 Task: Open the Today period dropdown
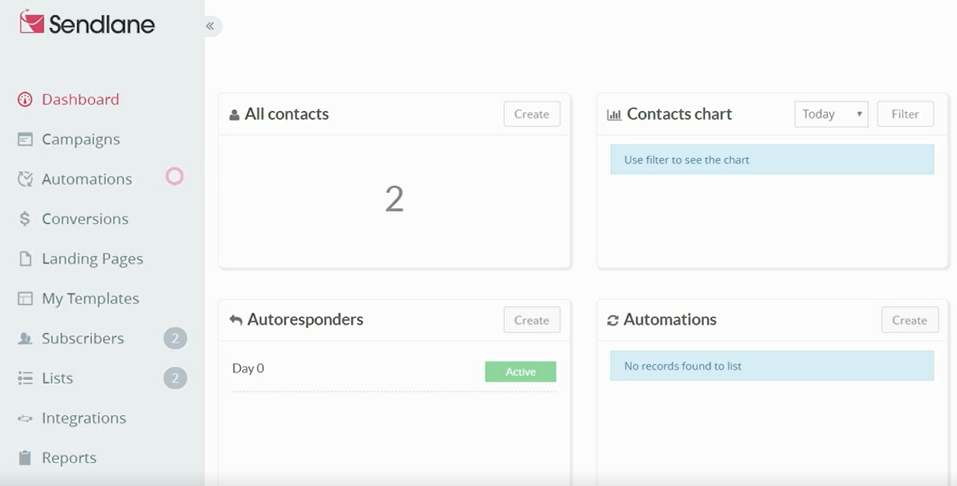[831, 114]
